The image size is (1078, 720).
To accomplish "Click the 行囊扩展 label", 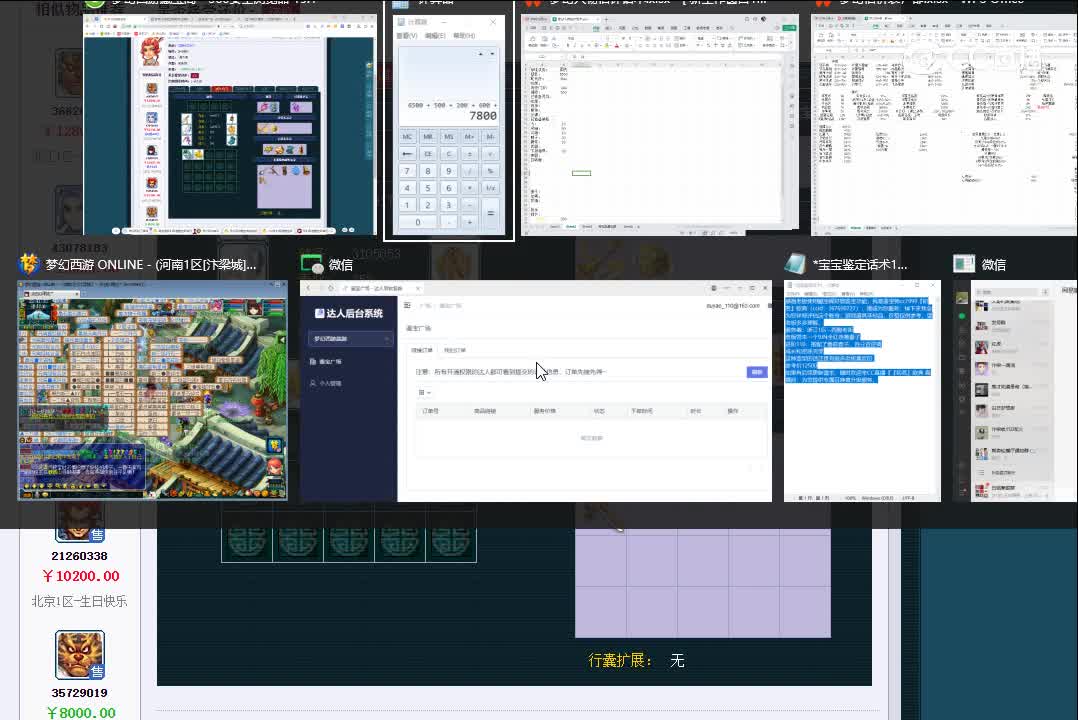I will pyautogui.click(x=620, y=661).
